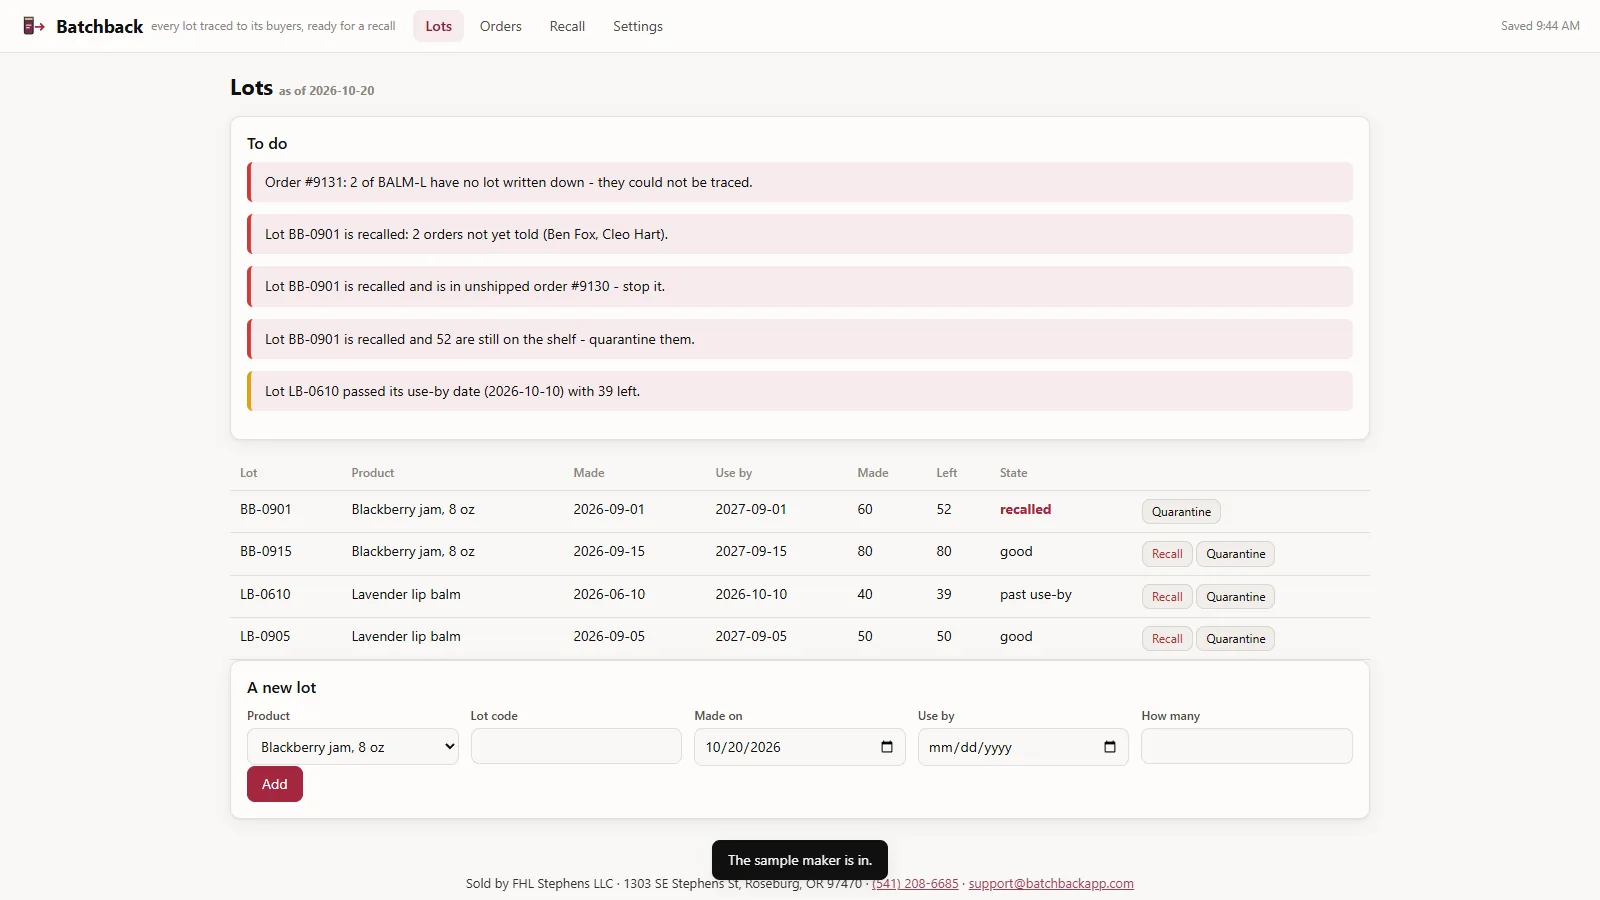
Task: Click the Add button for a new lot
Action: click(x=275, y=784)
